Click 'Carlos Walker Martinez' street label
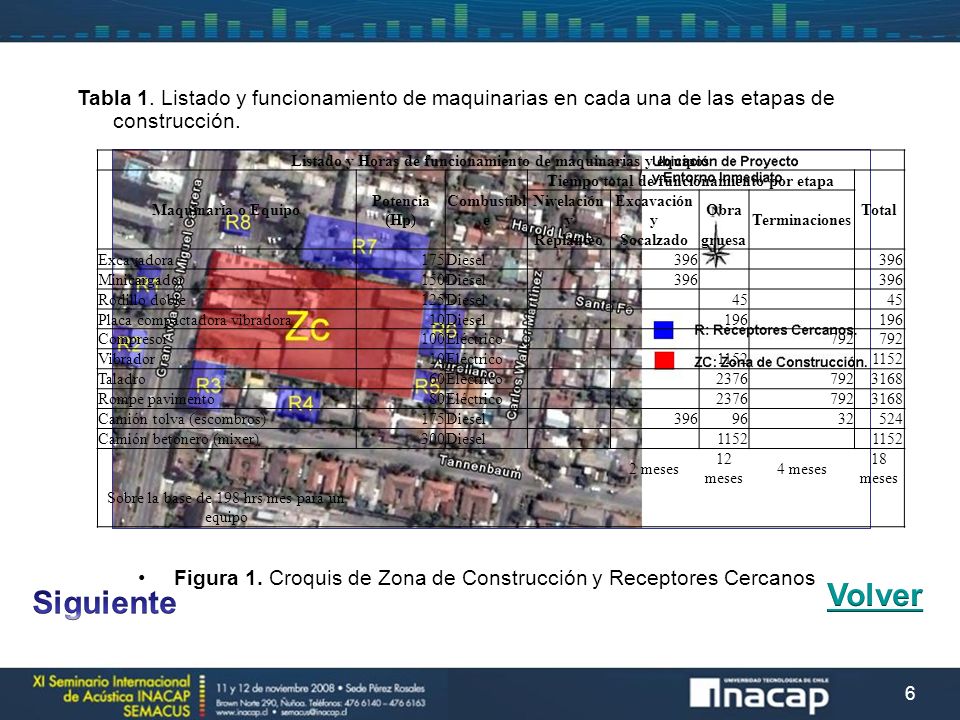960x720 pixels. pyautogui.click(x=525, y=345)
